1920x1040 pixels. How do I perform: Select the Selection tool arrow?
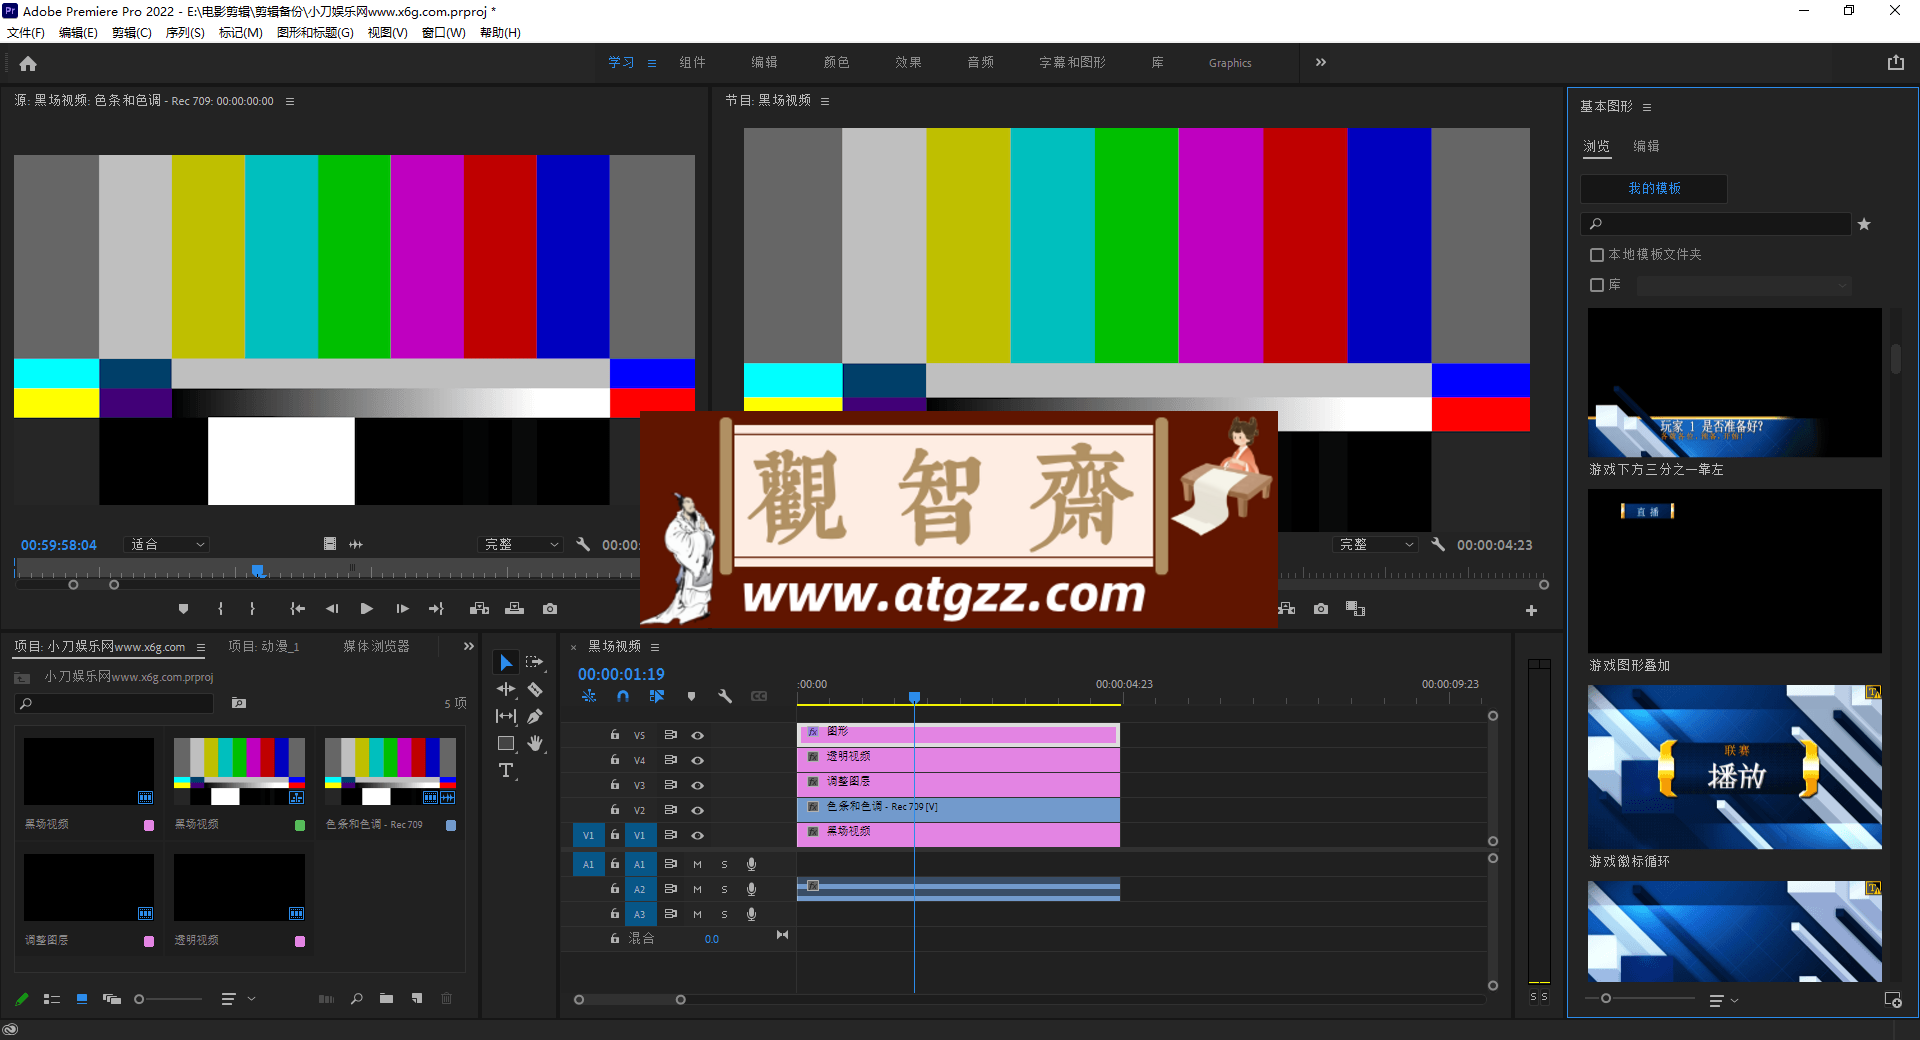506,662
